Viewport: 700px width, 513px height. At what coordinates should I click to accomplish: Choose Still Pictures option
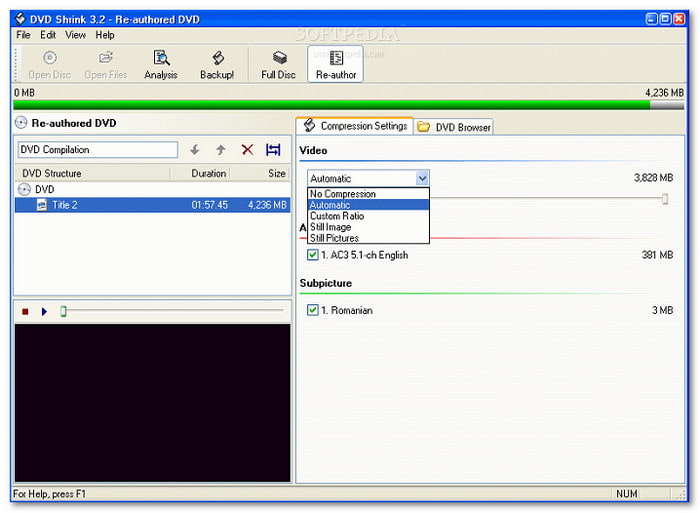tap(368, 238)
